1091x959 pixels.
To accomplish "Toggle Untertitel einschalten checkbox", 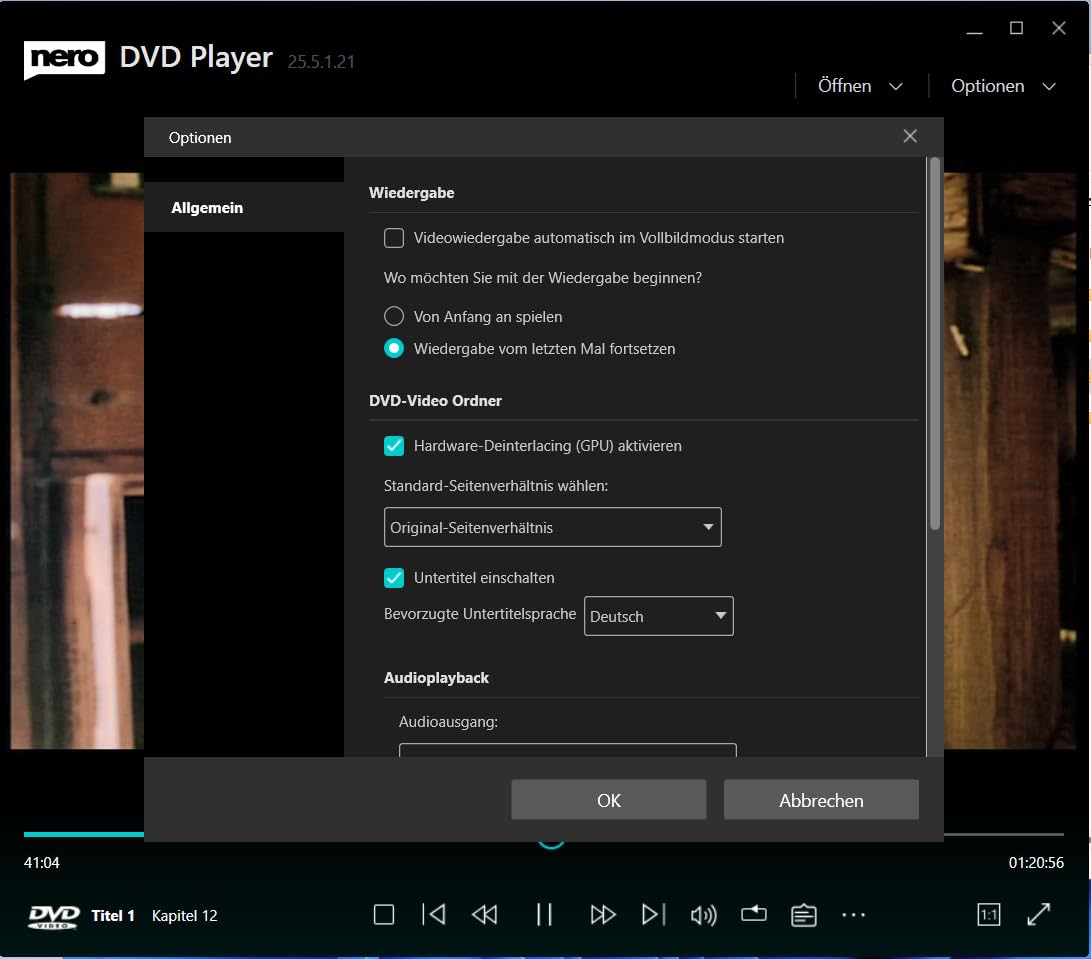I will (394, 578).
